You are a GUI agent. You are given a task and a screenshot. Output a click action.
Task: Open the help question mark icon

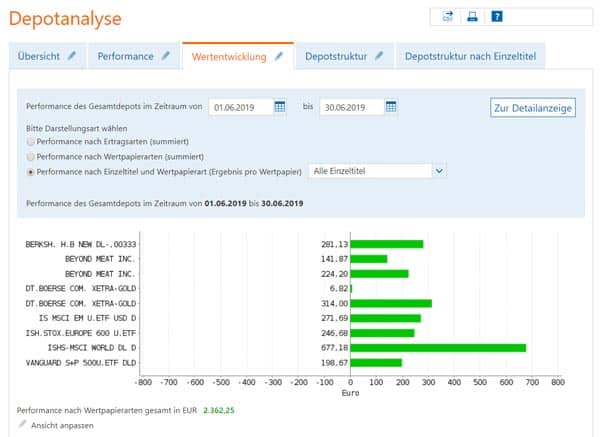(x=497, y=16)
